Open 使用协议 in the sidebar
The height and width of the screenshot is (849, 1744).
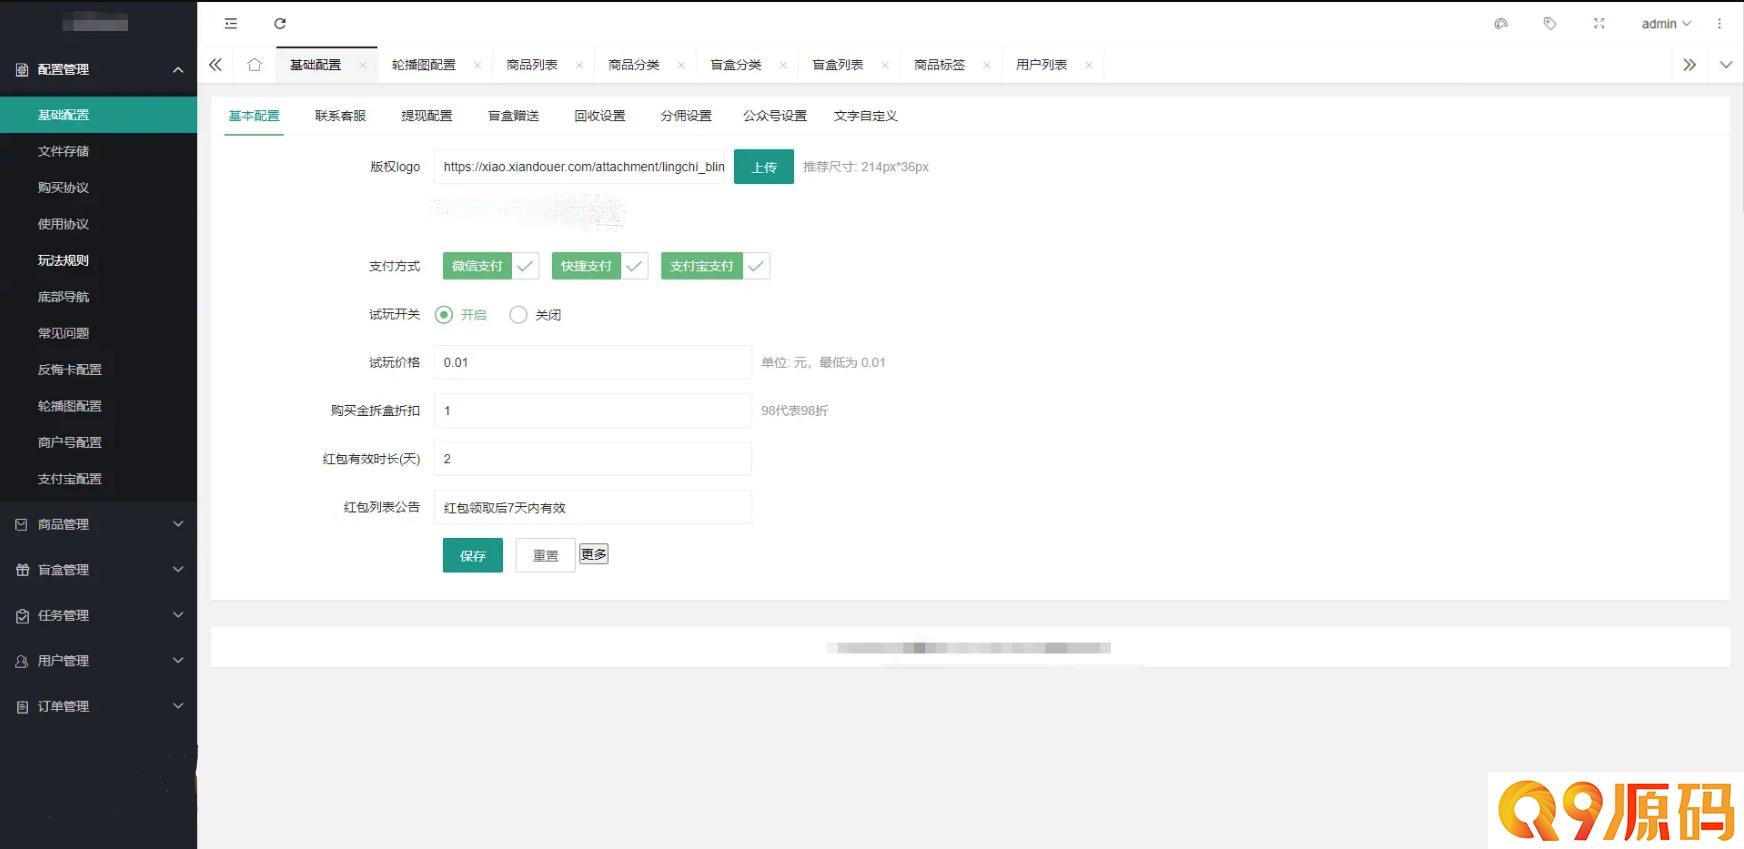pyautogui.click(x=98, y=224)
